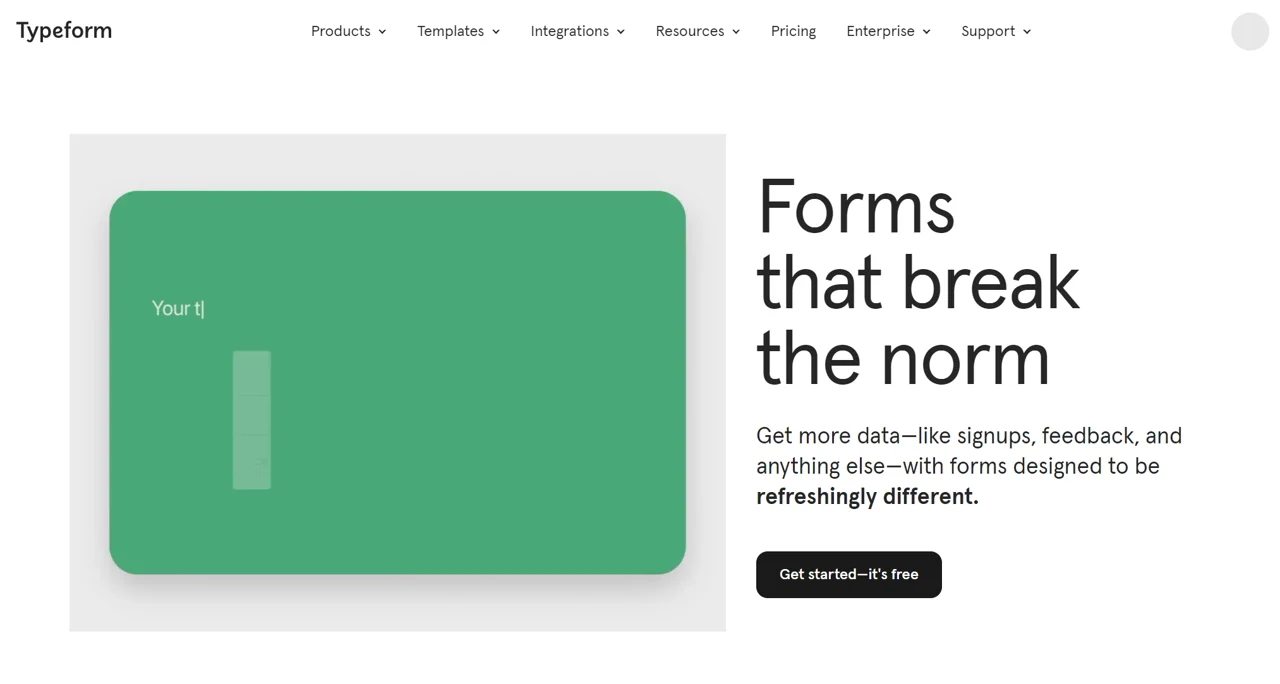Viewport: 1280px width, 684px height.
Task: Click the arrow beside the Support menu
Action: click(x=1027, y=32)
